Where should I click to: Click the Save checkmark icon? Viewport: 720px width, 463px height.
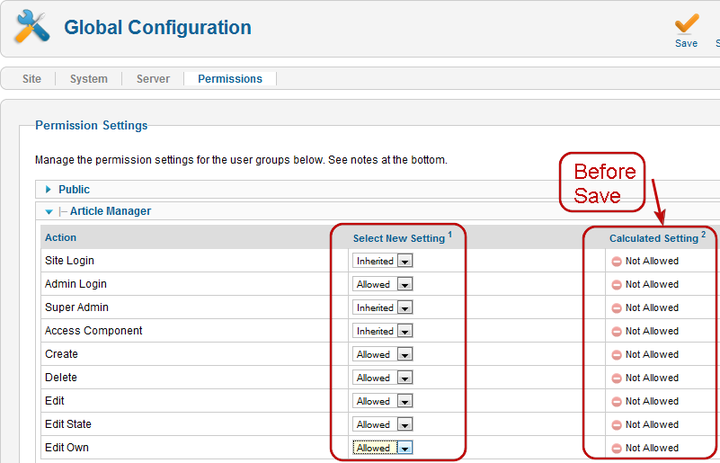pos(686,24)
